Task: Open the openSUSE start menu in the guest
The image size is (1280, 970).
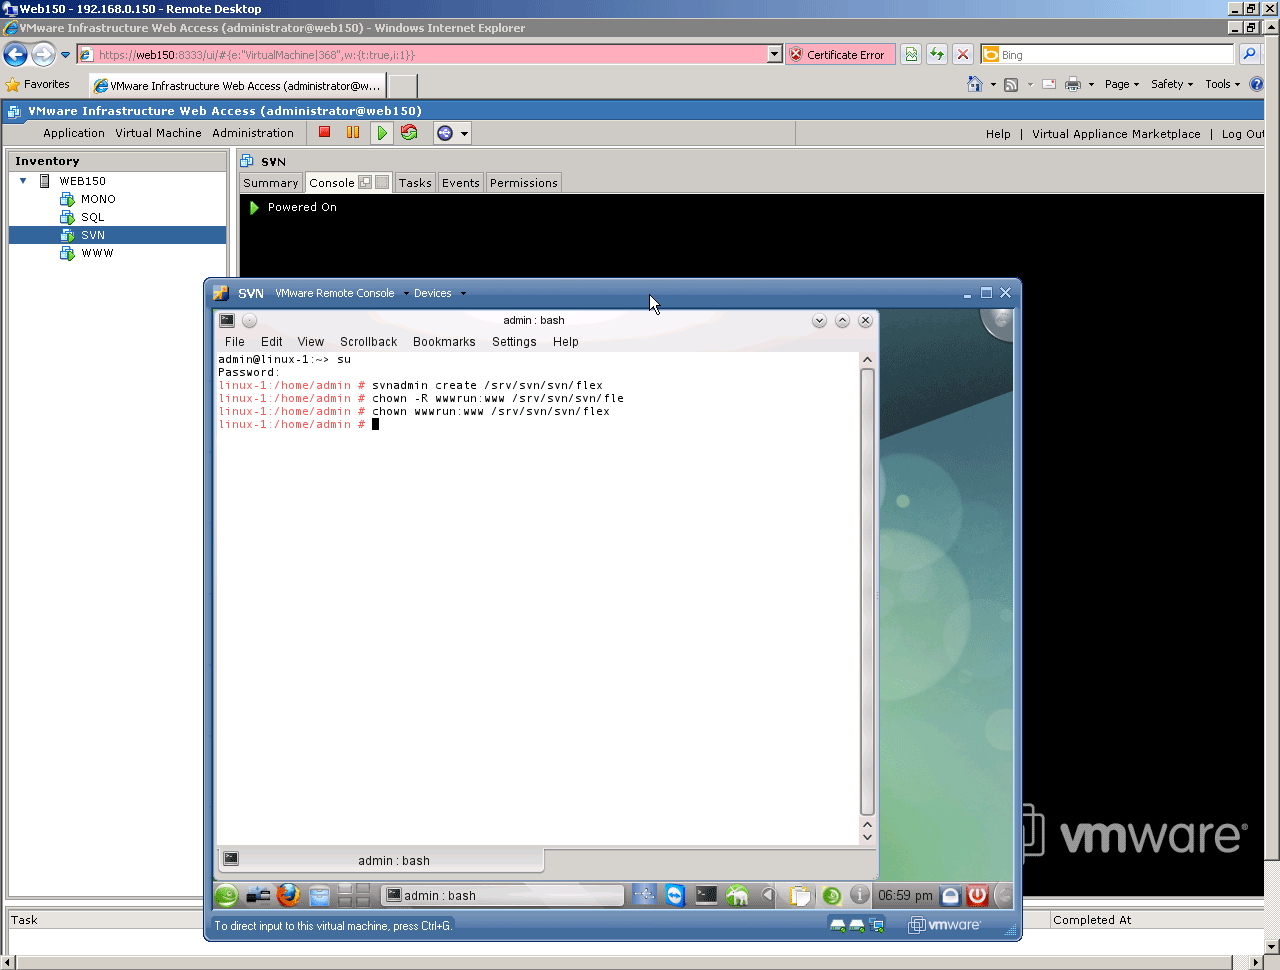Action: [x=227, y=896]
